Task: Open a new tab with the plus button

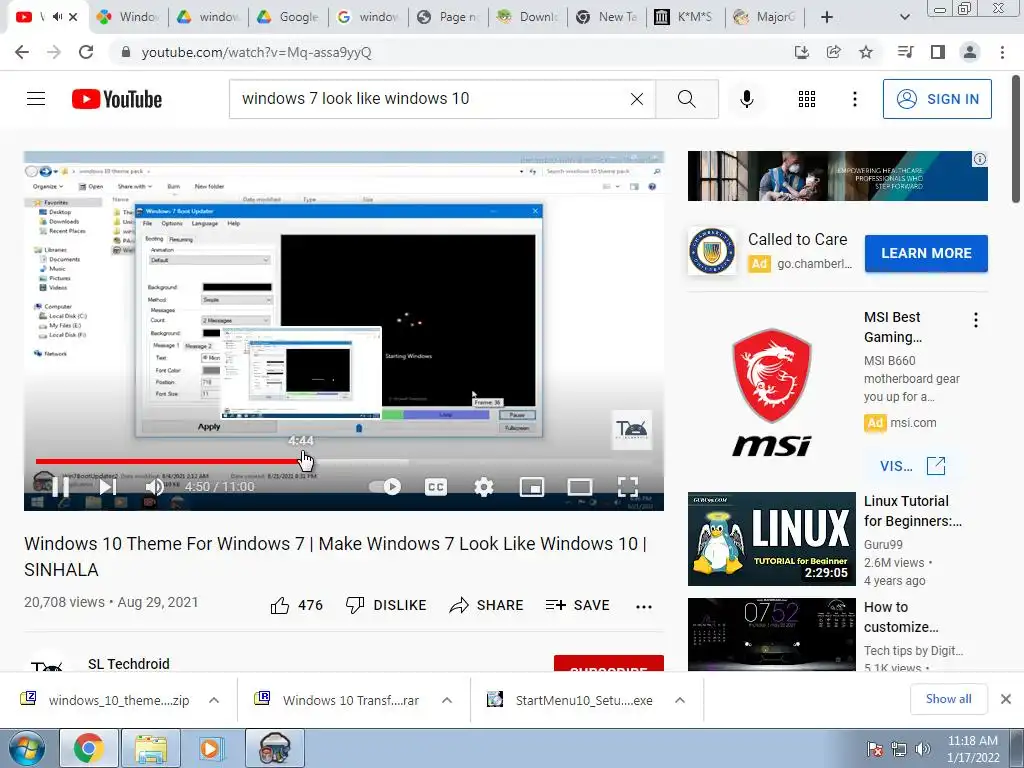Action: [827, 17]
